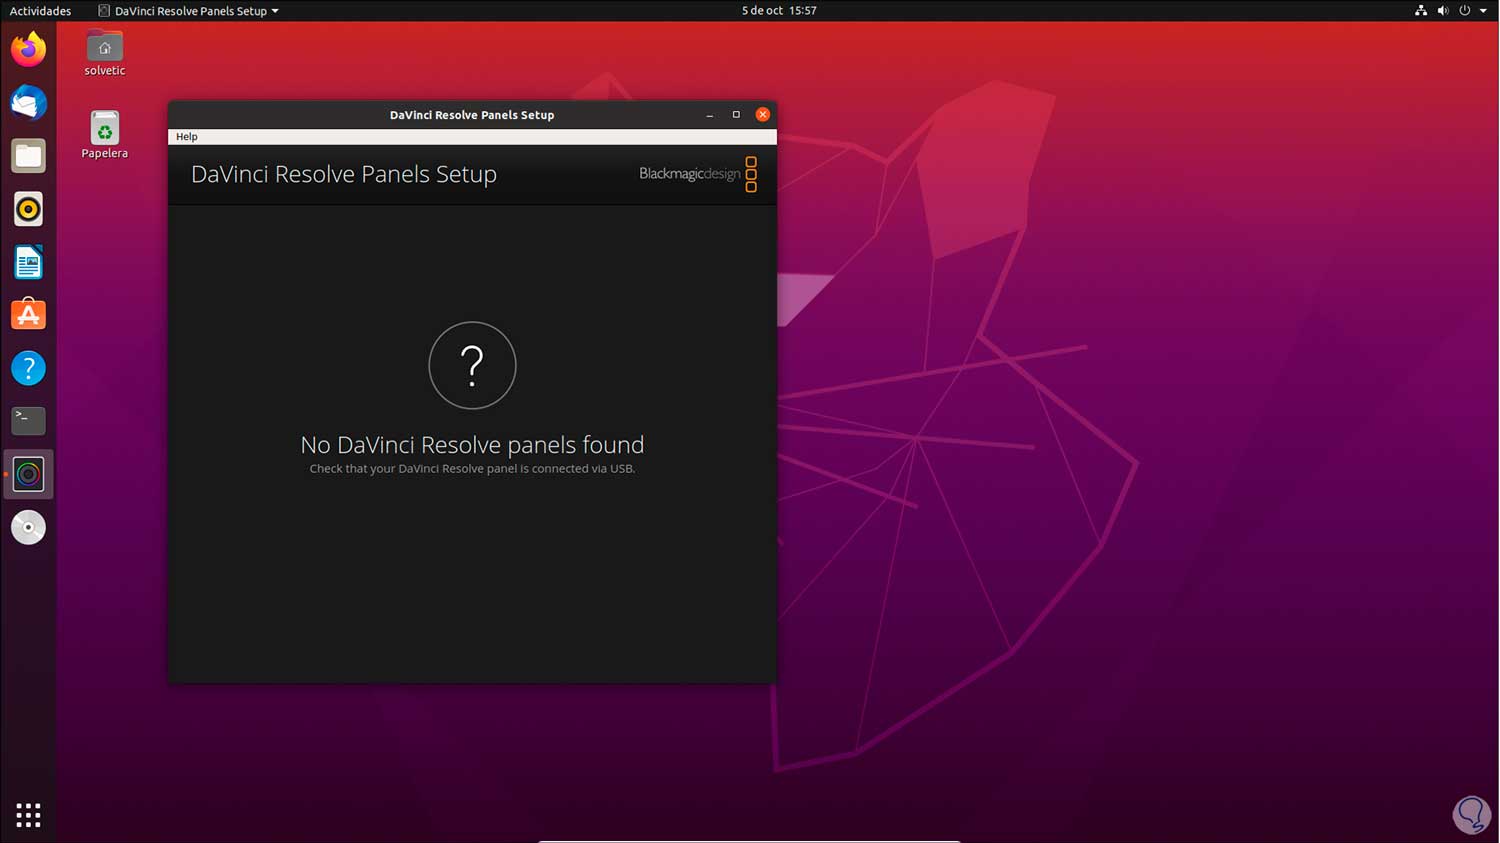
Task: Open Ubuntu Software from the dock
Action: click(x=28, y=315)
